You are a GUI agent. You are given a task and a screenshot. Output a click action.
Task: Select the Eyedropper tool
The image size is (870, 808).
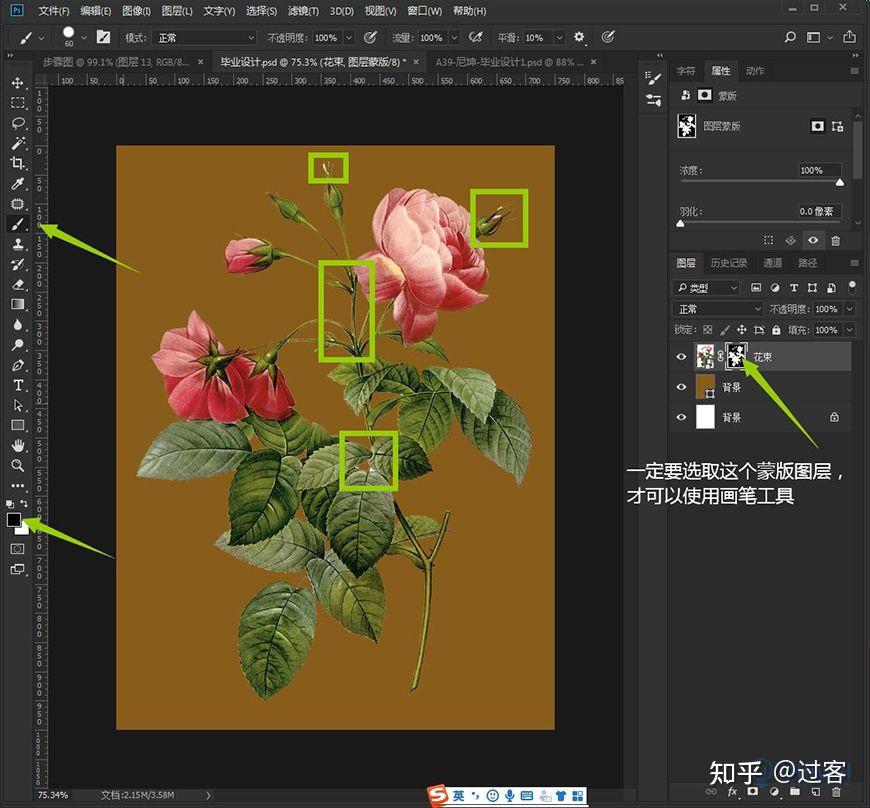[17, 183]
